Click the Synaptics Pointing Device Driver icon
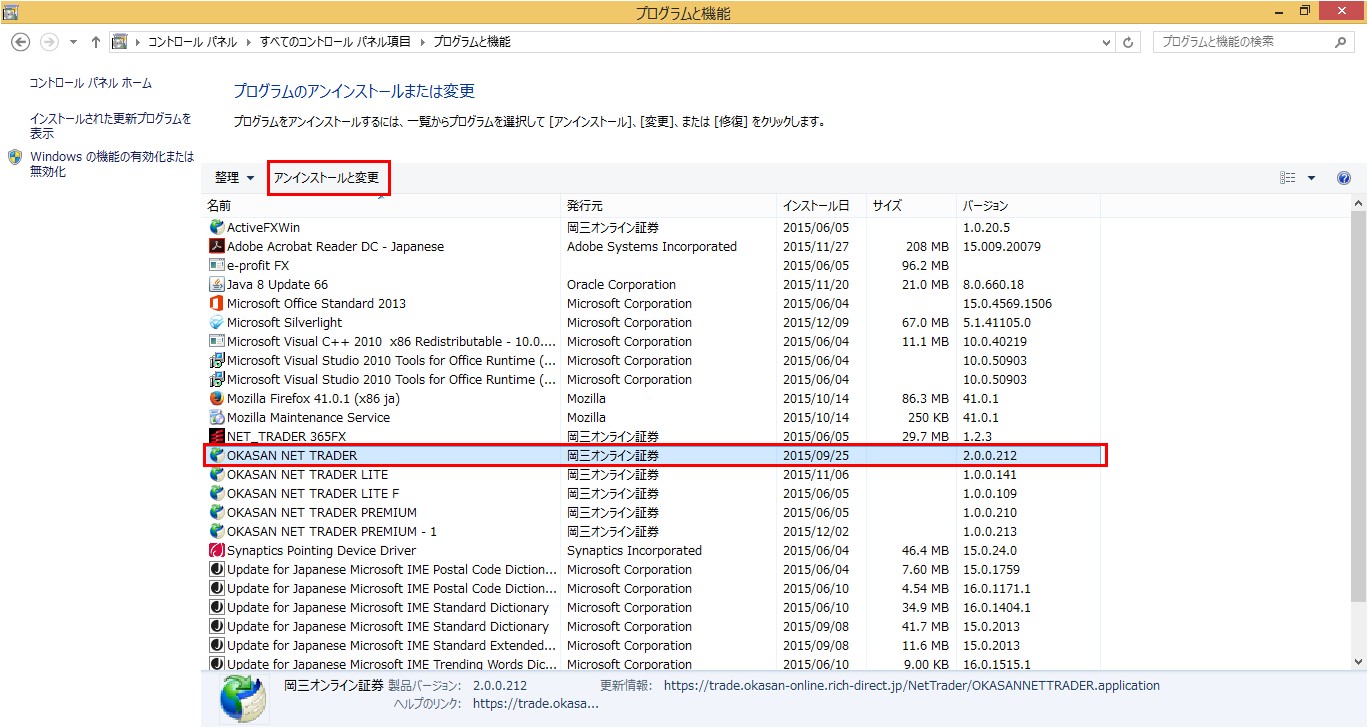 tap(216, 551)
